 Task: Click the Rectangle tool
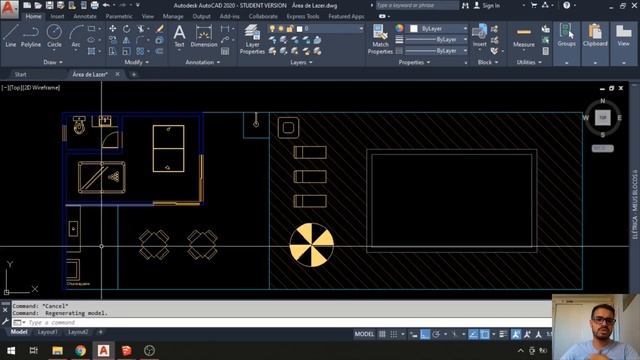tap(91, 29)
